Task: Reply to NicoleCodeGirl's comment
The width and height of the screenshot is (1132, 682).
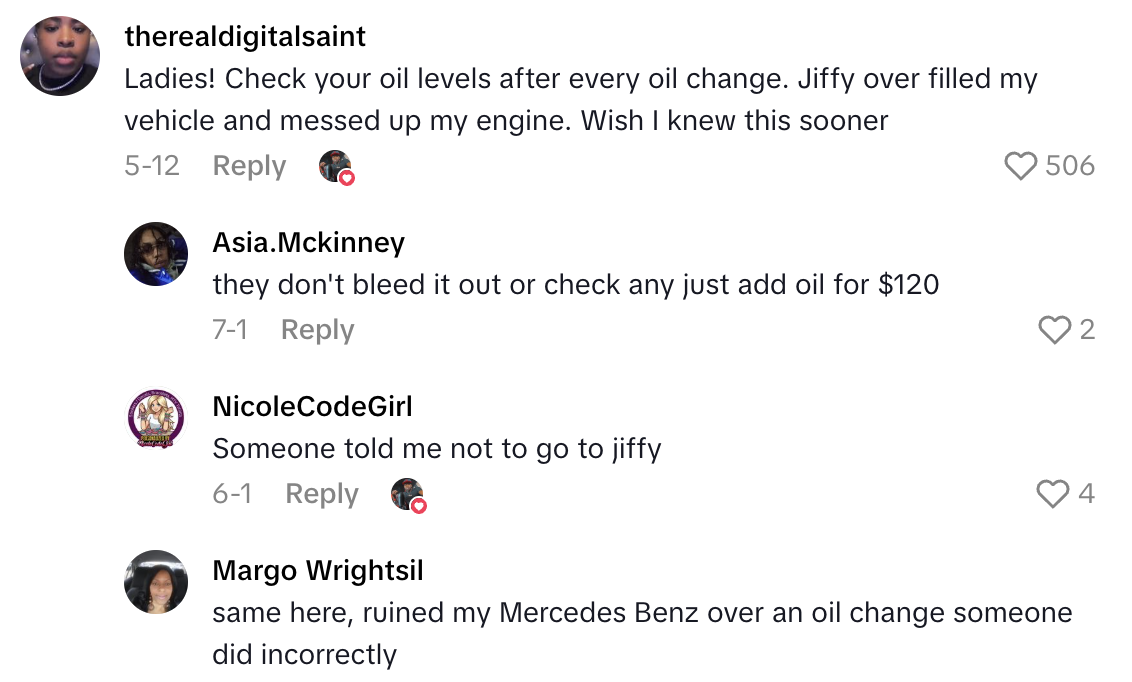Action: [x=321, y=493]
